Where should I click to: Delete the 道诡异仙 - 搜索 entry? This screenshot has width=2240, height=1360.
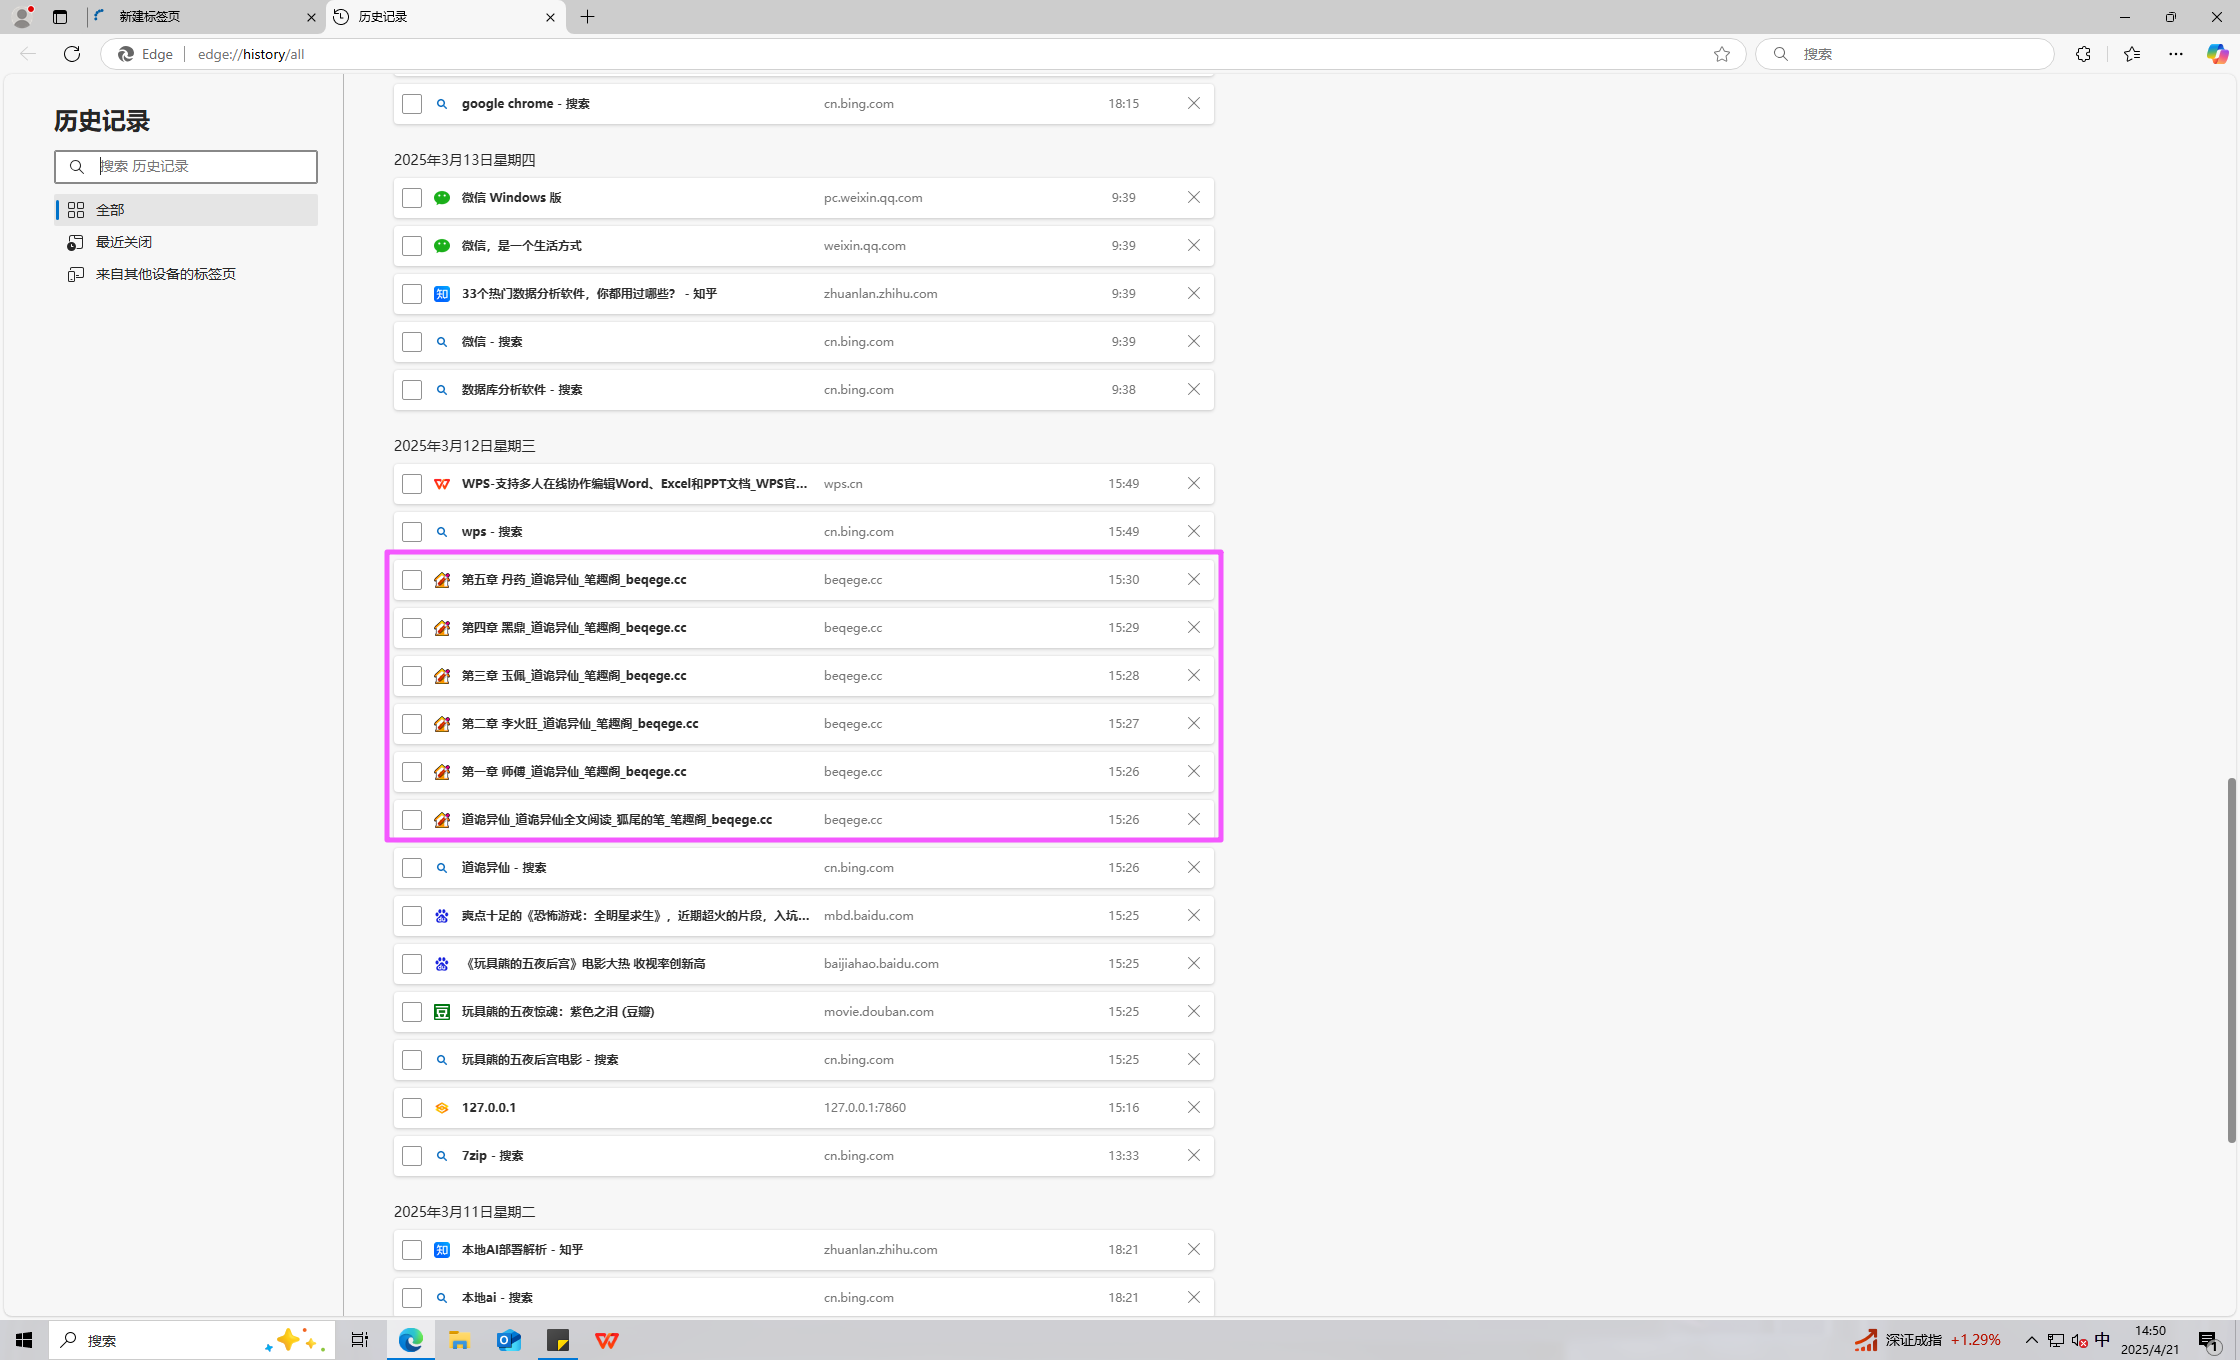1193,867
